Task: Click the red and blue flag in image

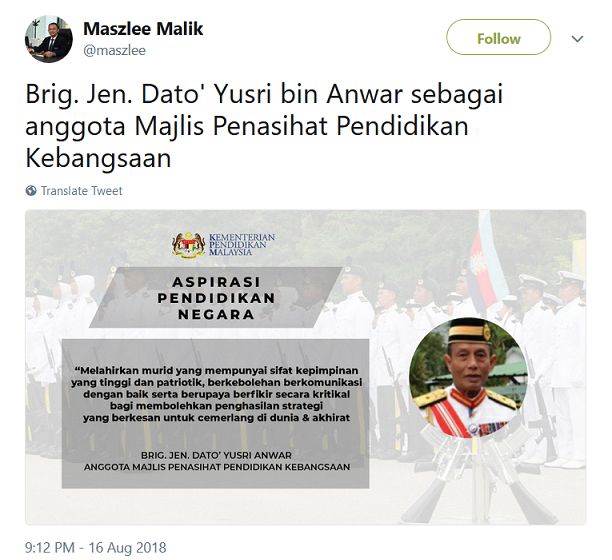Action: tap(486, 263)
